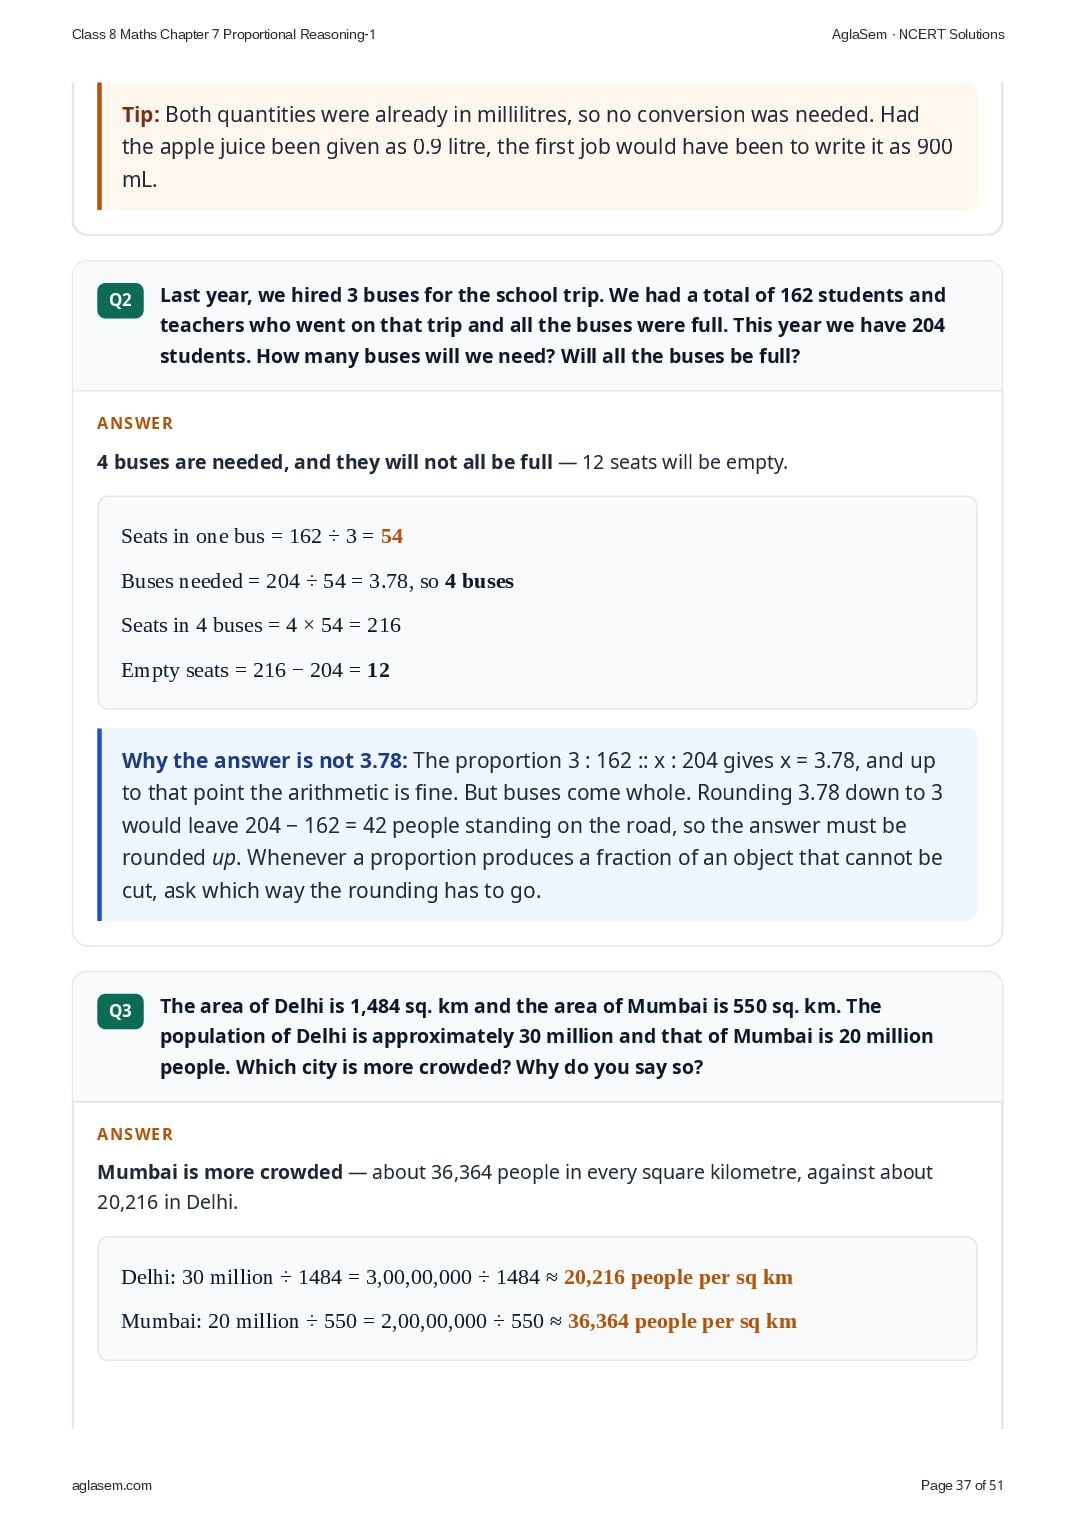
Task: Click the bold '4 buses' calculation result
Action: tap(479, 581)
